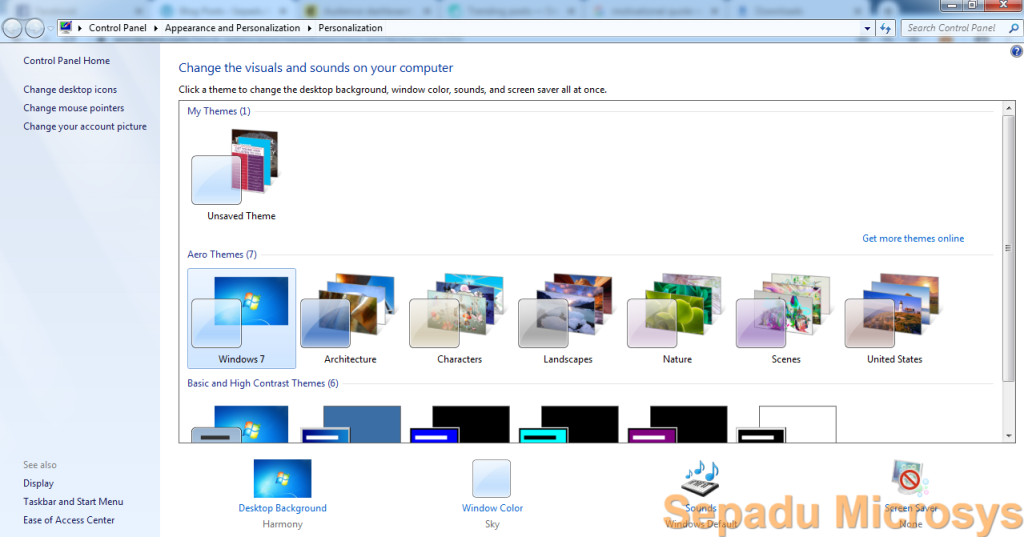Apply the Windows 7 Aero theme
This screenshot has height=537, width=1024.
click(241, 318)
